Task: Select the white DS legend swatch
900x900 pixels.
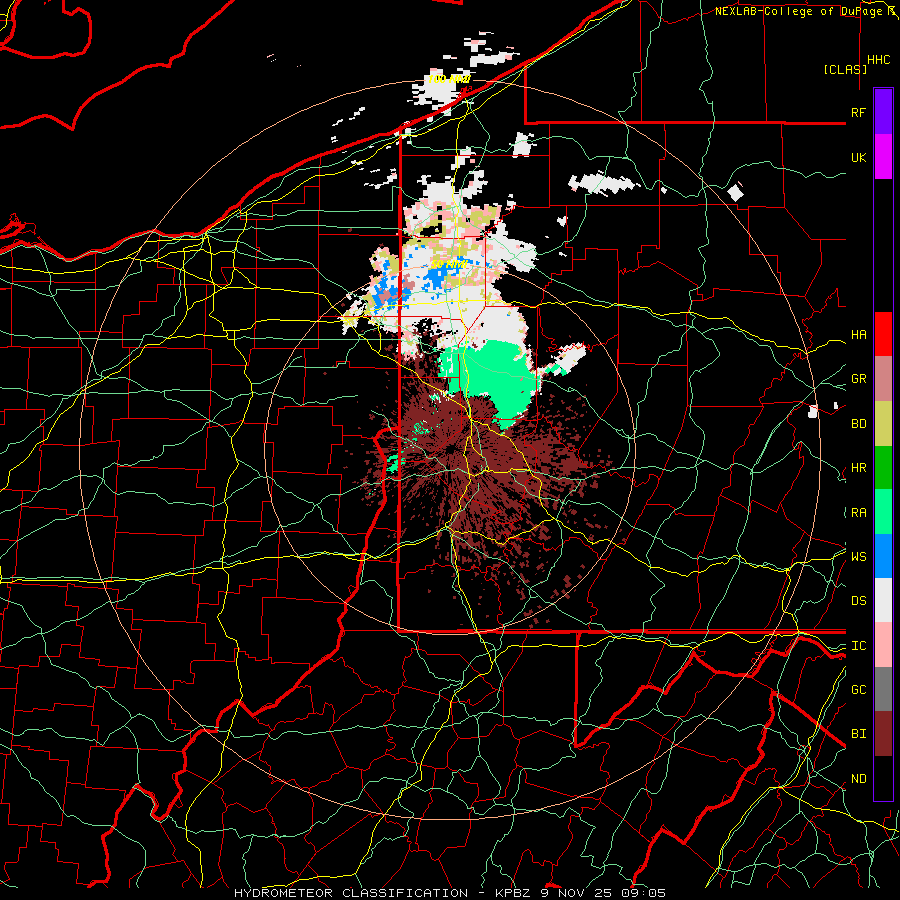Action: pos(883,600)
